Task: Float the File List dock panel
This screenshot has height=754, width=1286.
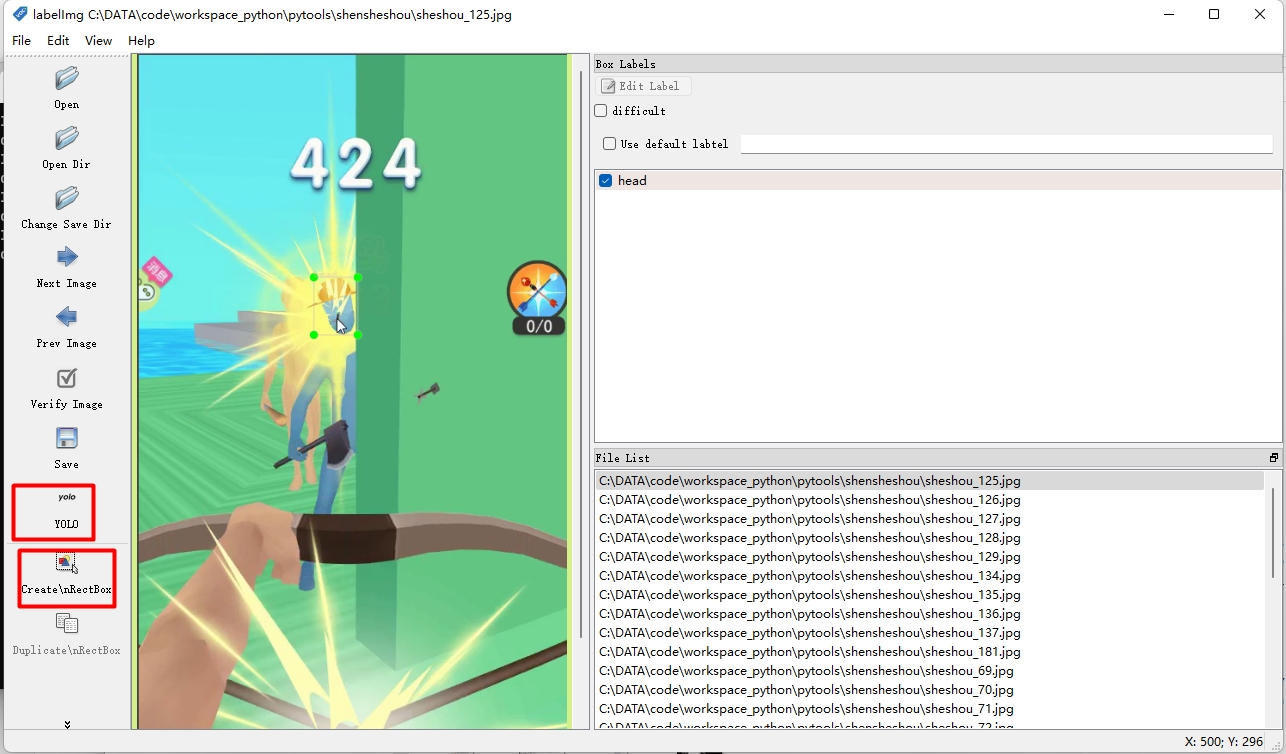Action: click(x=1274, y=458)
